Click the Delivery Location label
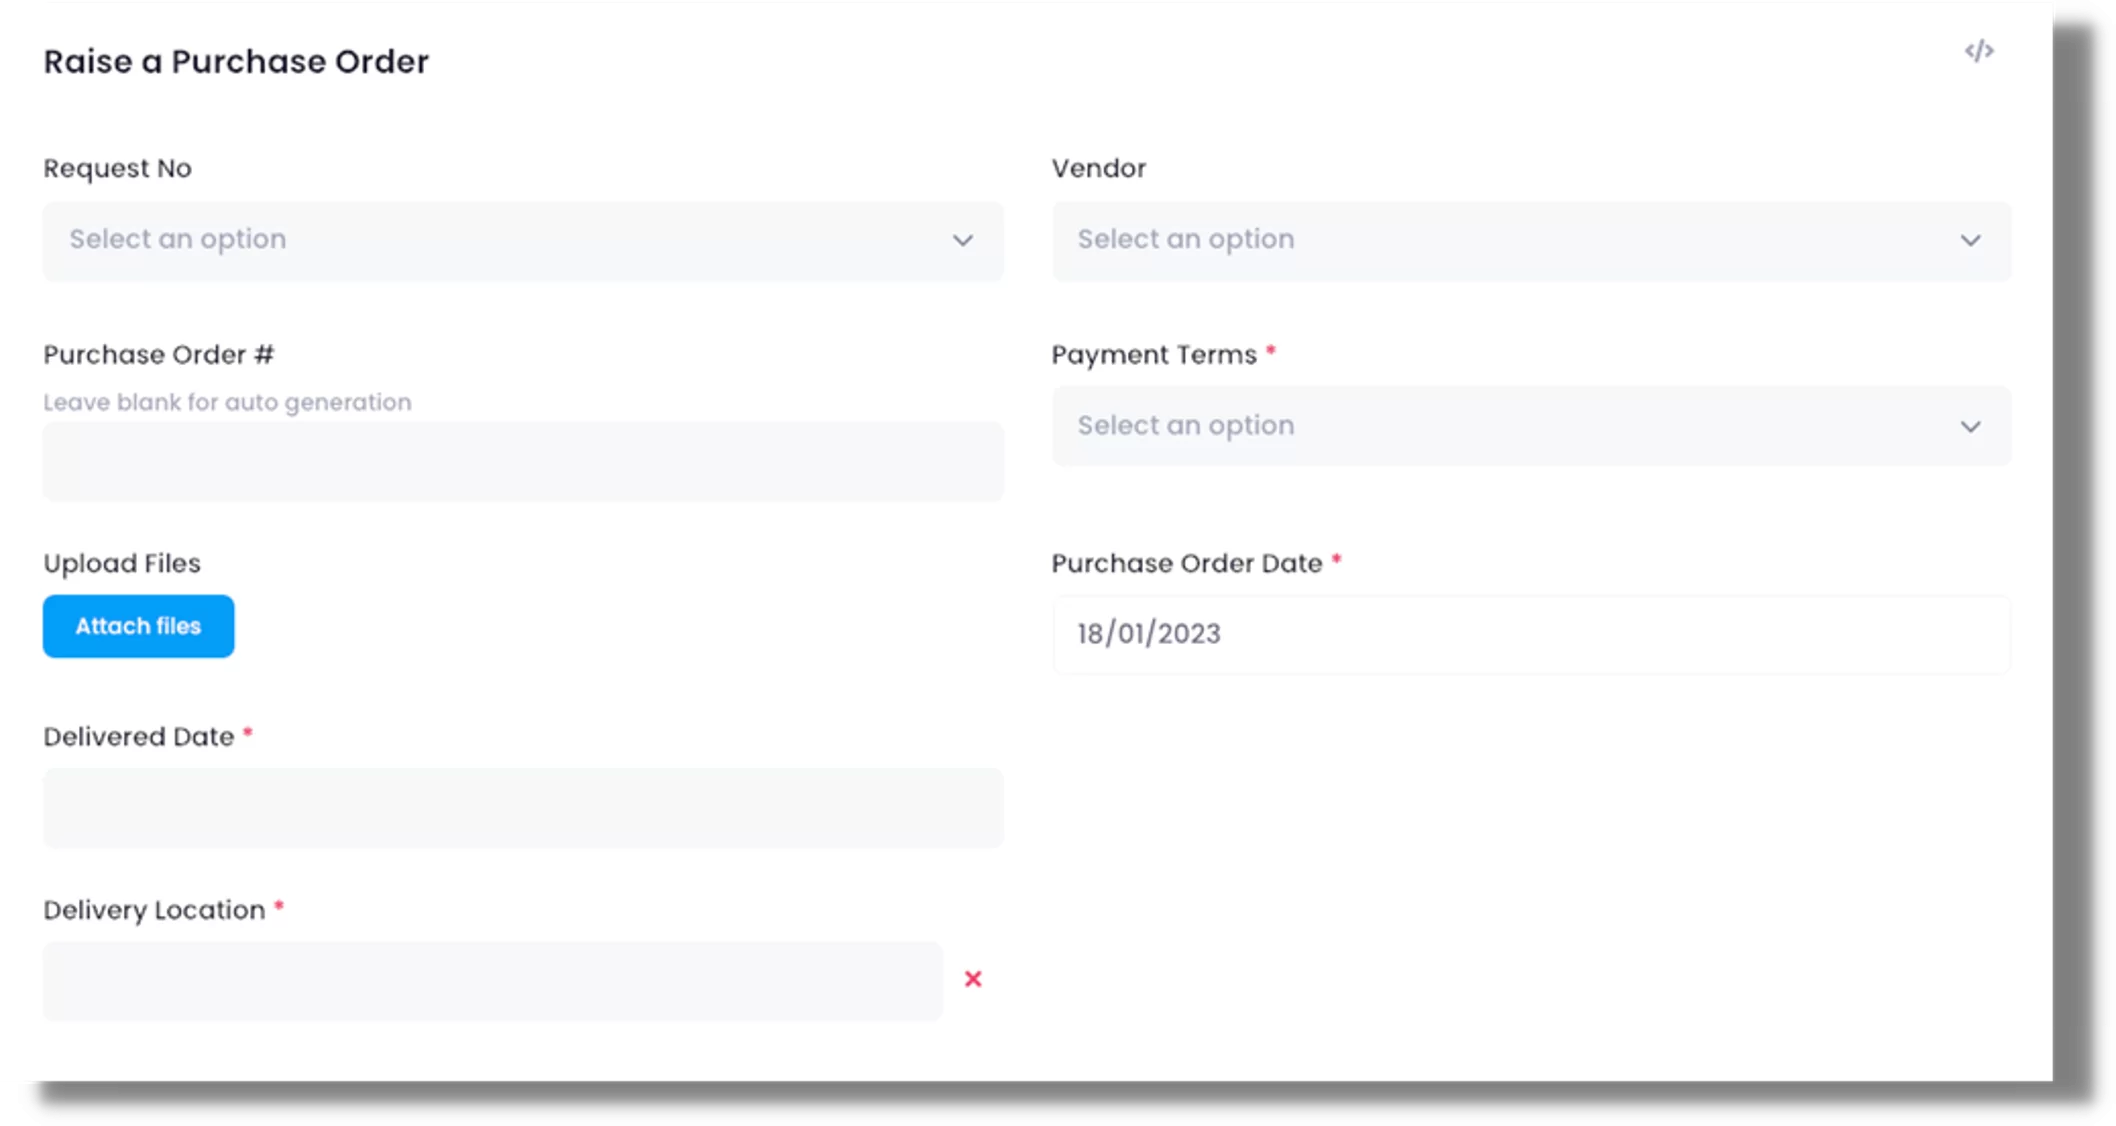 pyautogui.click(x=154, y=910)
